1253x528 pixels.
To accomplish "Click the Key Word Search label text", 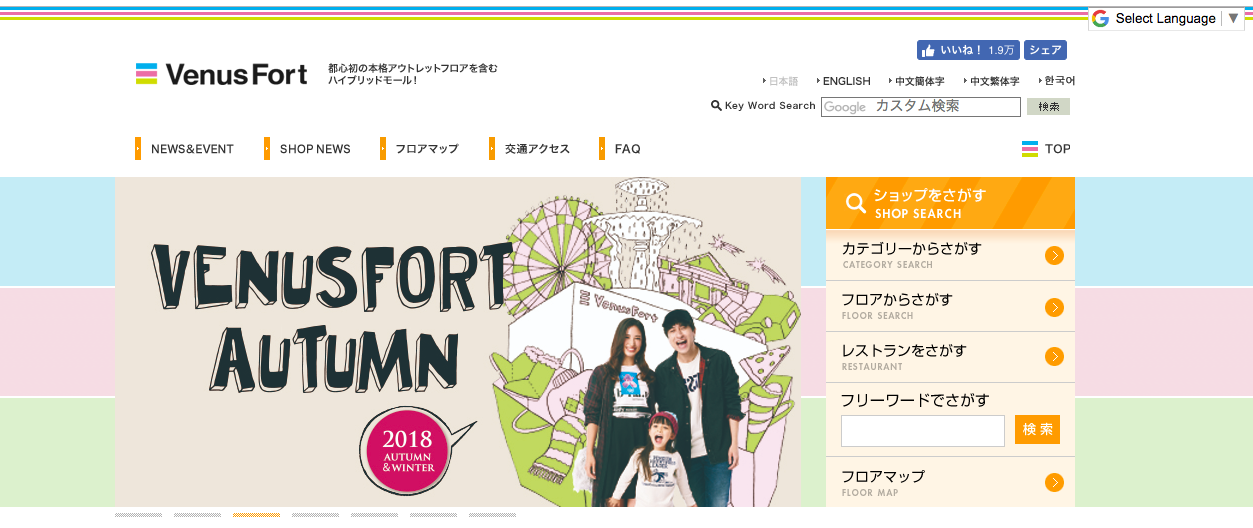I will coord(770,106).
